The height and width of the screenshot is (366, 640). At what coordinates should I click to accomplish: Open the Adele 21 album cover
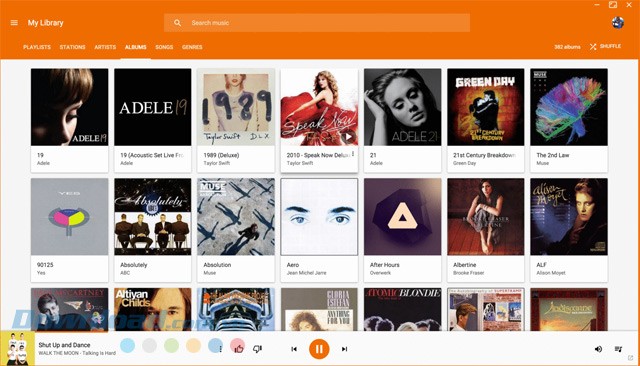(x=402, y=107)
